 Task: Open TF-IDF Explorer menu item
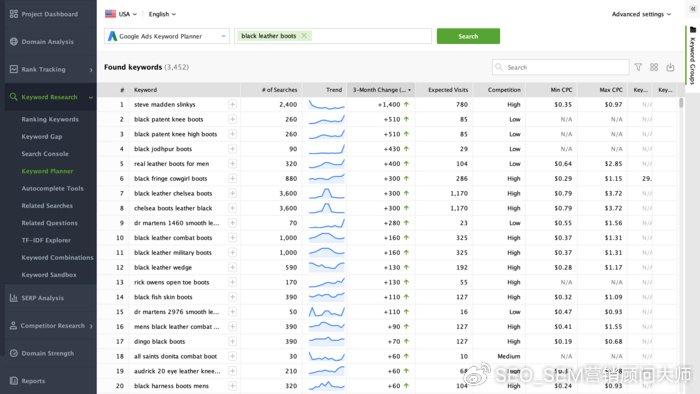click(46, 240)
